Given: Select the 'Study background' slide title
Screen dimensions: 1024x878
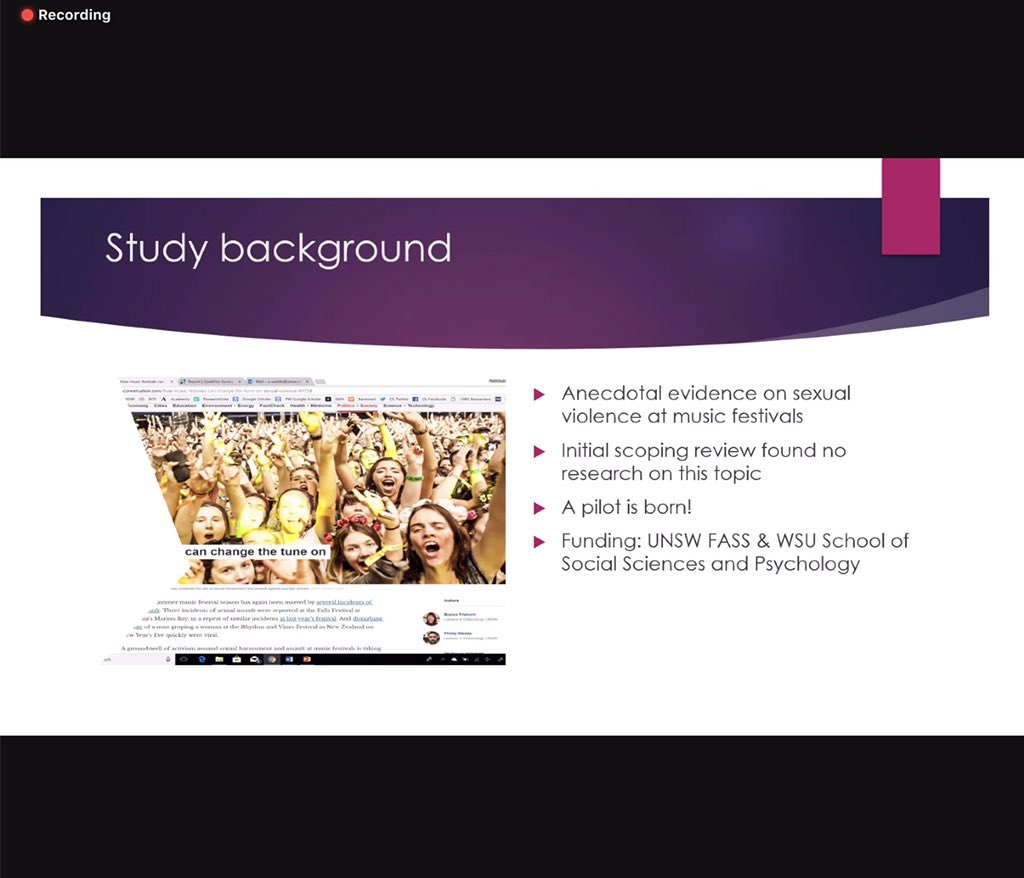Looking at the screenshot, I should pos(278,248).
